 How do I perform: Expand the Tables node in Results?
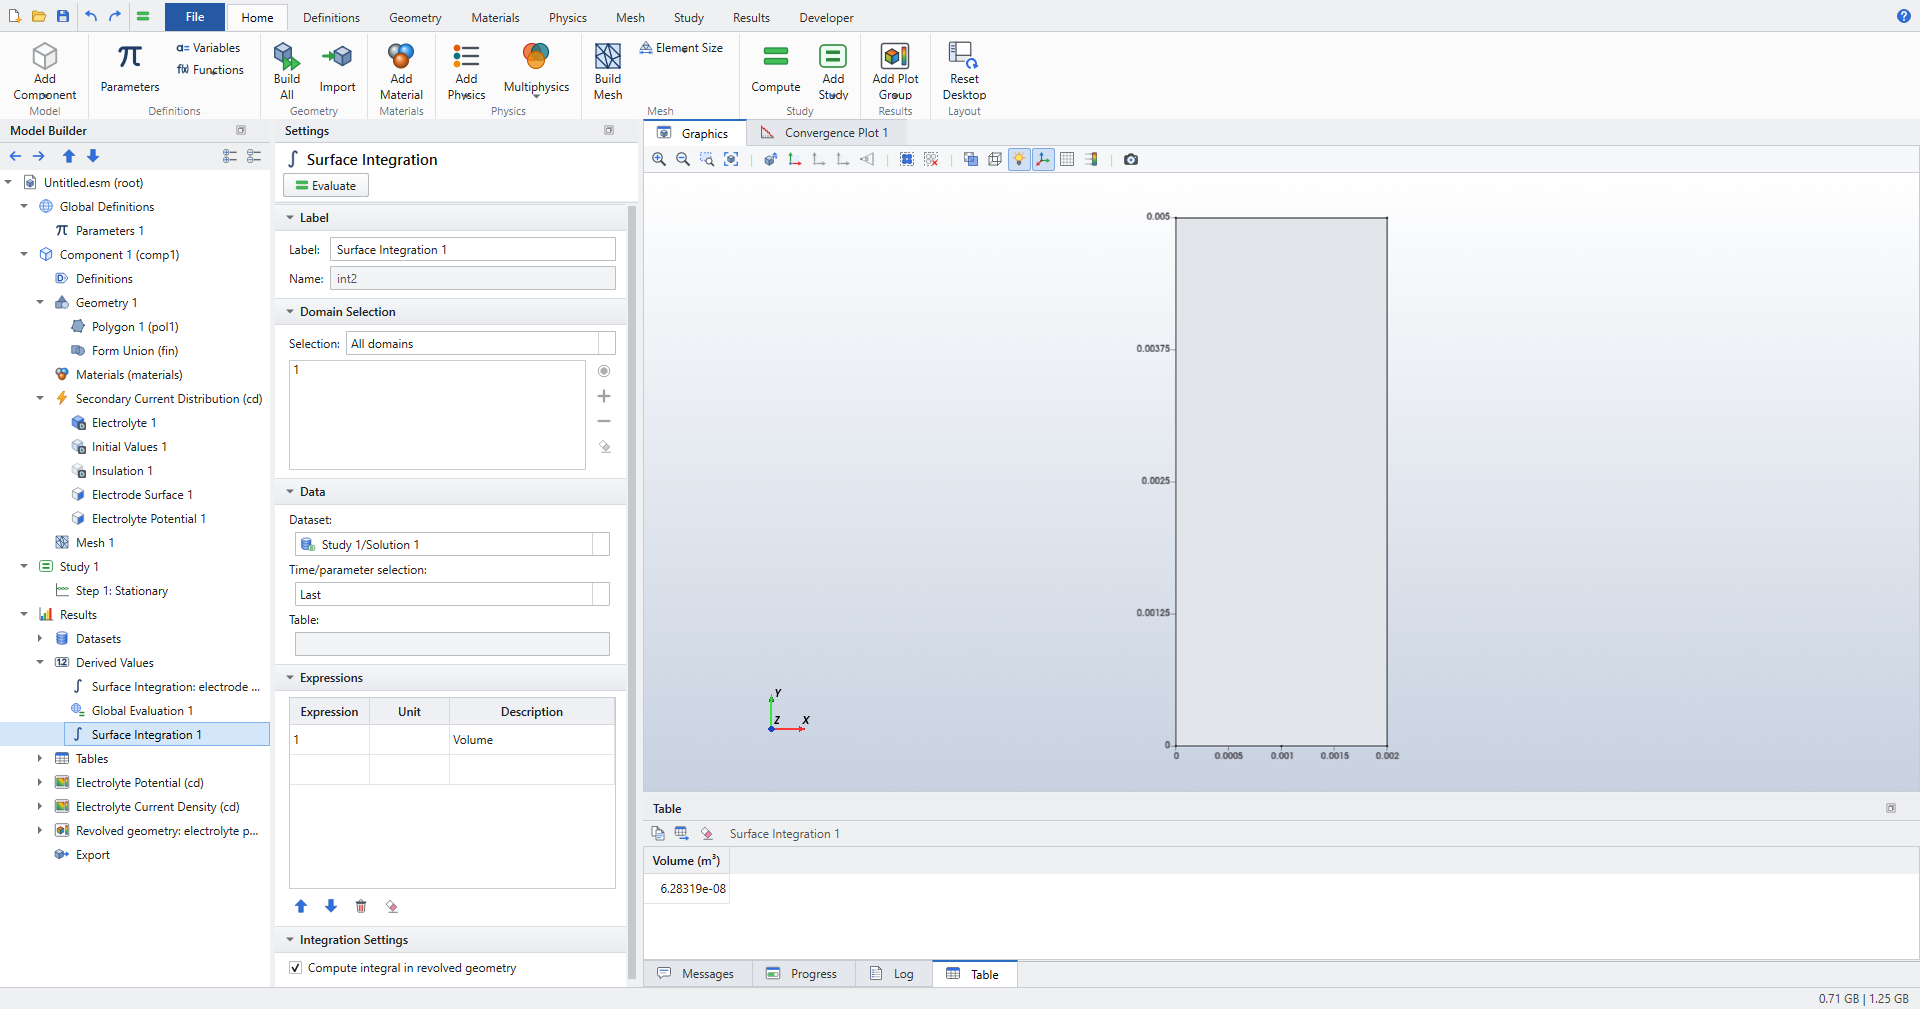point(40,759)
